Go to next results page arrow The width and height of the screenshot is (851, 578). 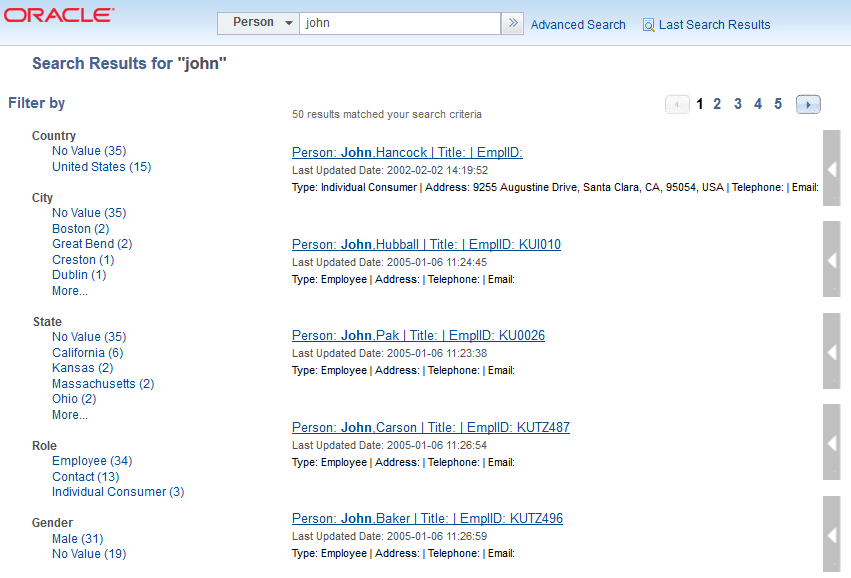pos(808,104)
